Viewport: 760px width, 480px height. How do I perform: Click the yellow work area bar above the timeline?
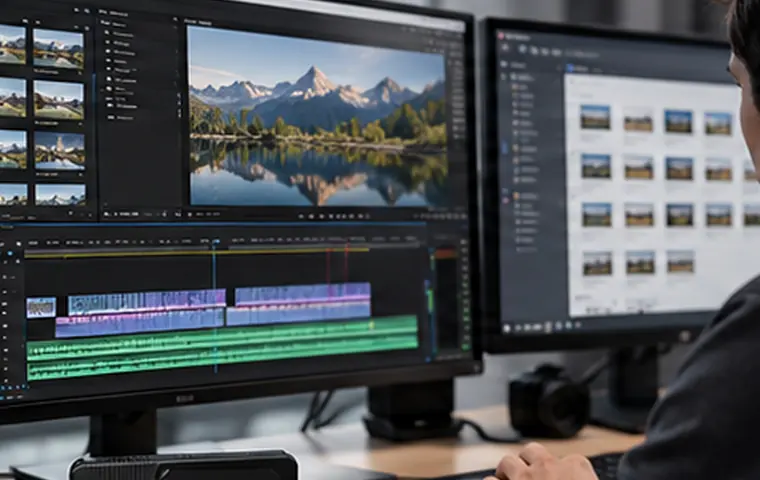[196, 253]
